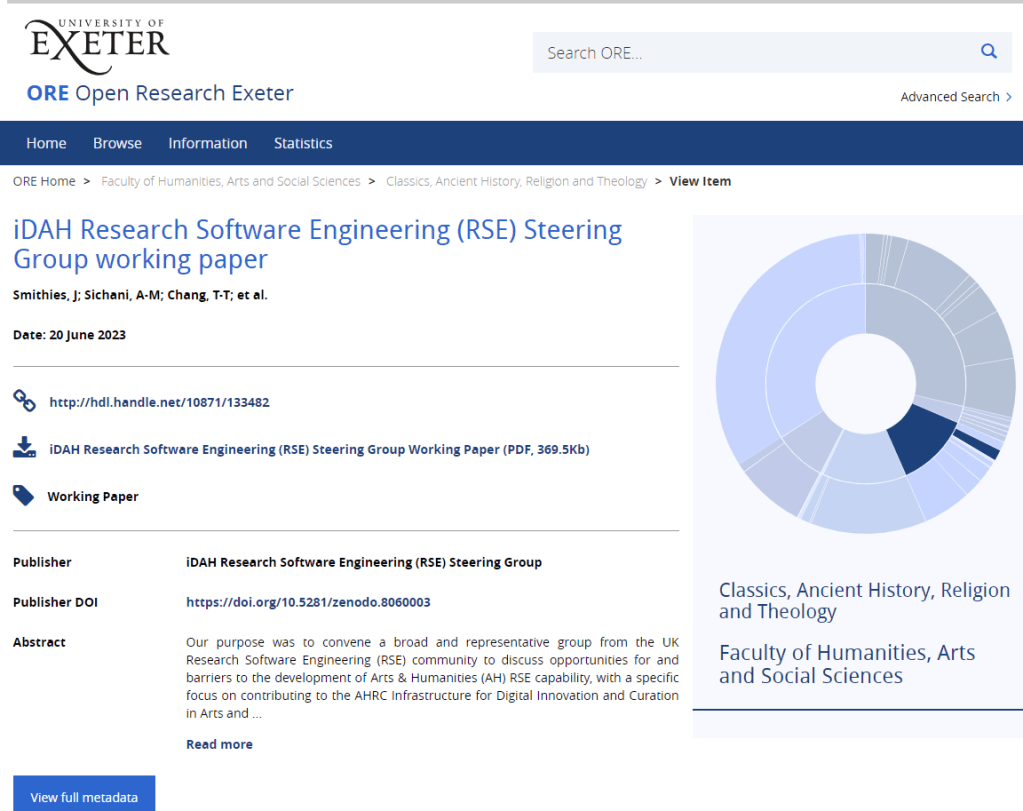Image resolution: width=1023 pixels, height=811 pixels.
Task: Click the chain link handle icon
Action: coord(24,401)
